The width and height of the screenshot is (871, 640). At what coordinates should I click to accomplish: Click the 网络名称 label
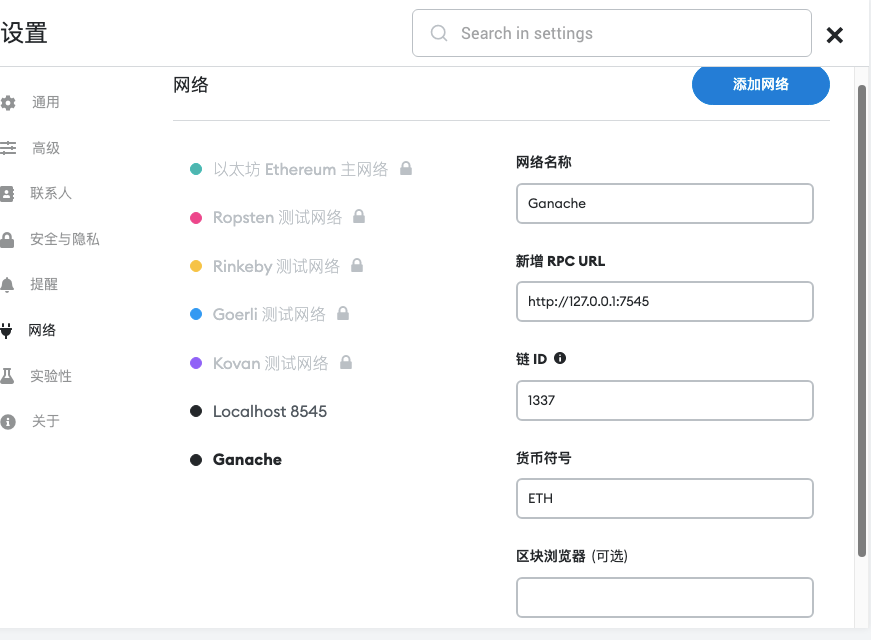[x=543, y=162]
